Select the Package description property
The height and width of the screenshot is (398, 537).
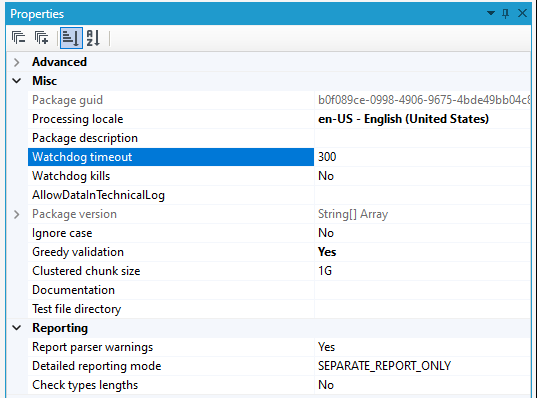click(171, 138)
